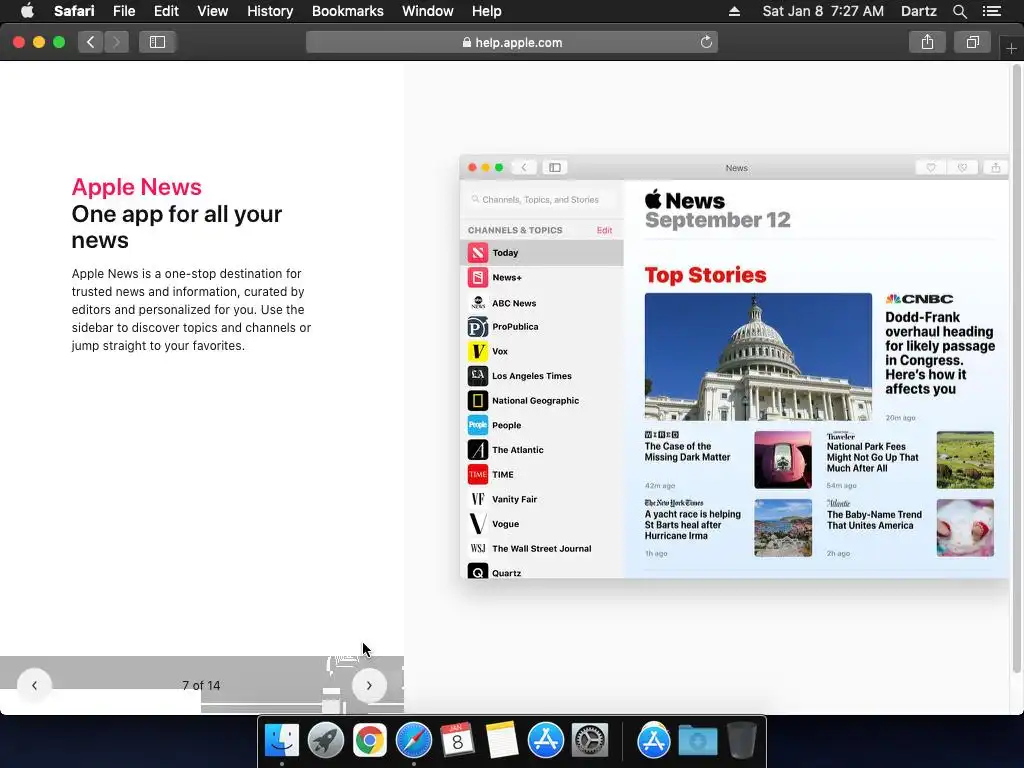Image resolution: width=1024 pixels, height=768 pixels.
Task: Click the Dartz user name
Action: [x=918, y=11]
